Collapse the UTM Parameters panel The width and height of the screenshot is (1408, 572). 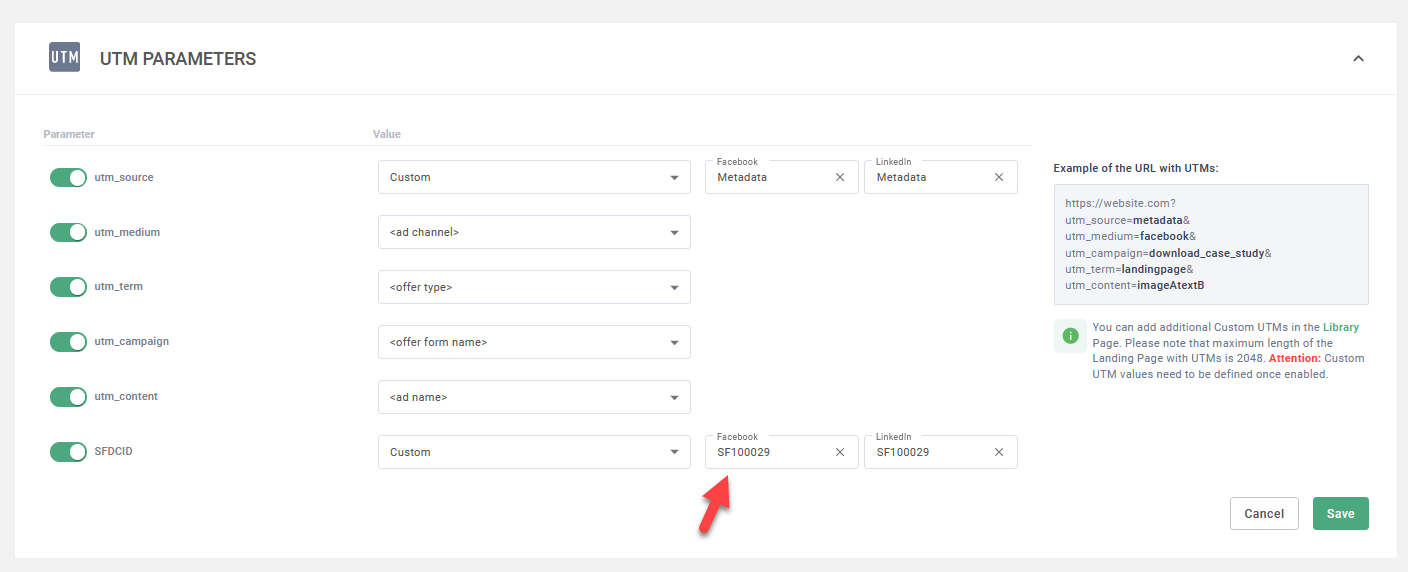[1358, 58]
